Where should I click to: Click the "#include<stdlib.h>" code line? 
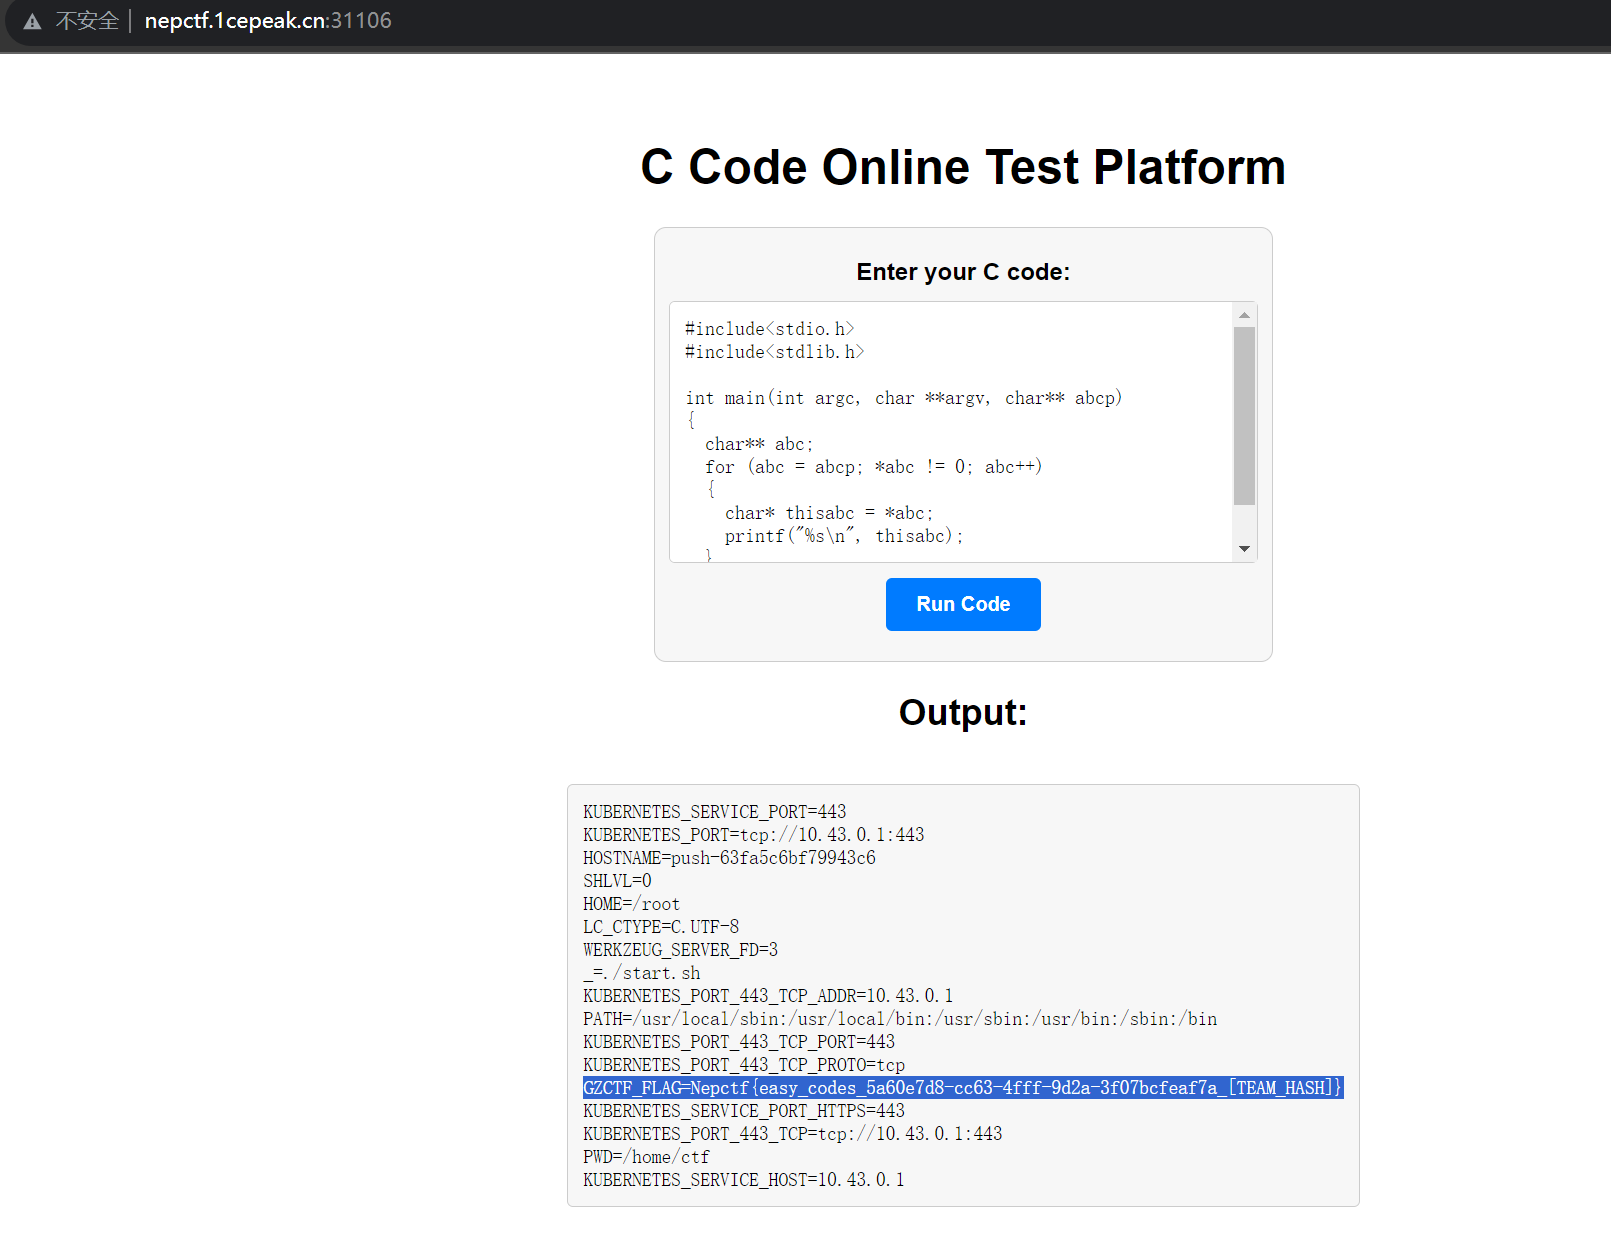pyautogui.click(x=774, y=352)
